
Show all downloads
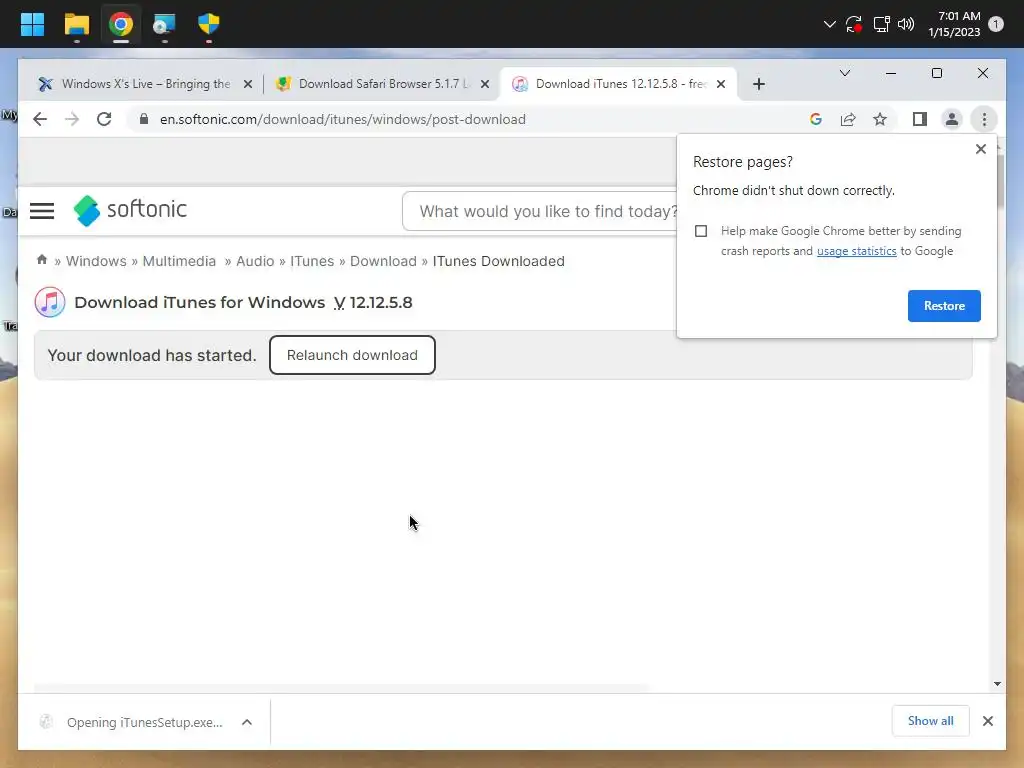tap(930, 720)
